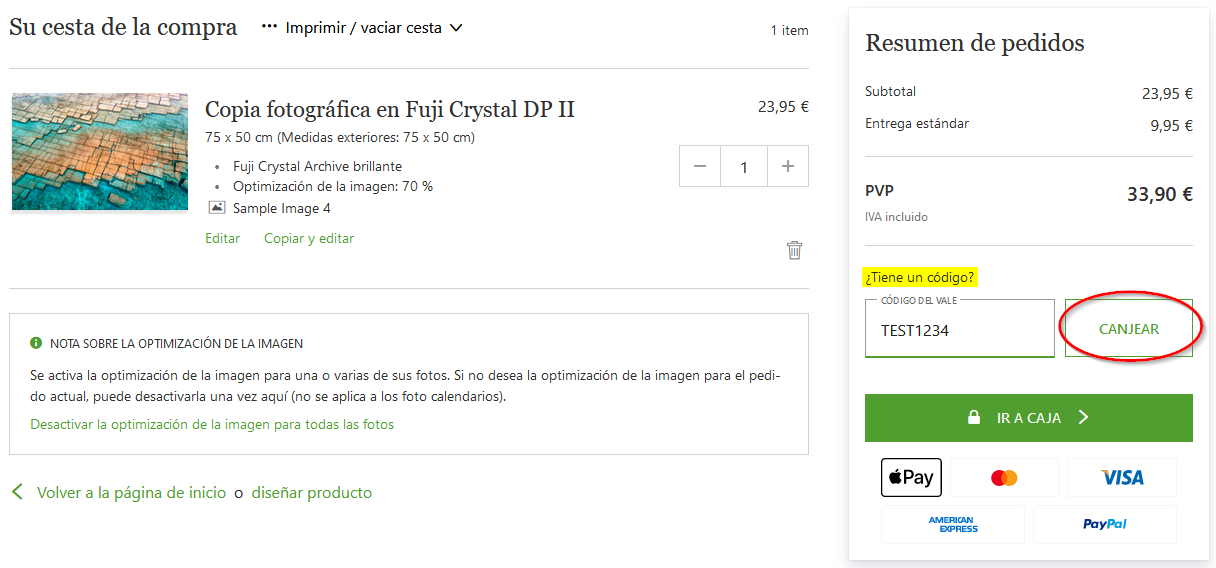
Task: Click the trash icon to delete item
Action: (x=794, y=250)
